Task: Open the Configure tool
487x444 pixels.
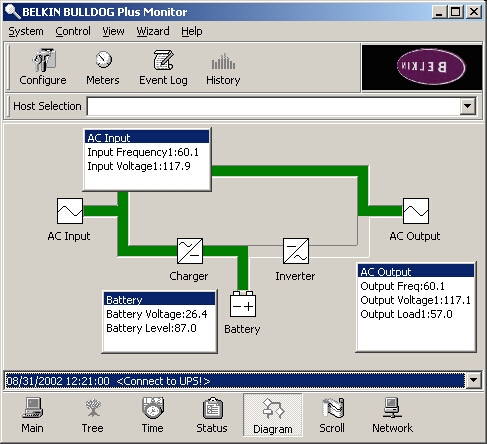Action: click(x=43, y=67)
